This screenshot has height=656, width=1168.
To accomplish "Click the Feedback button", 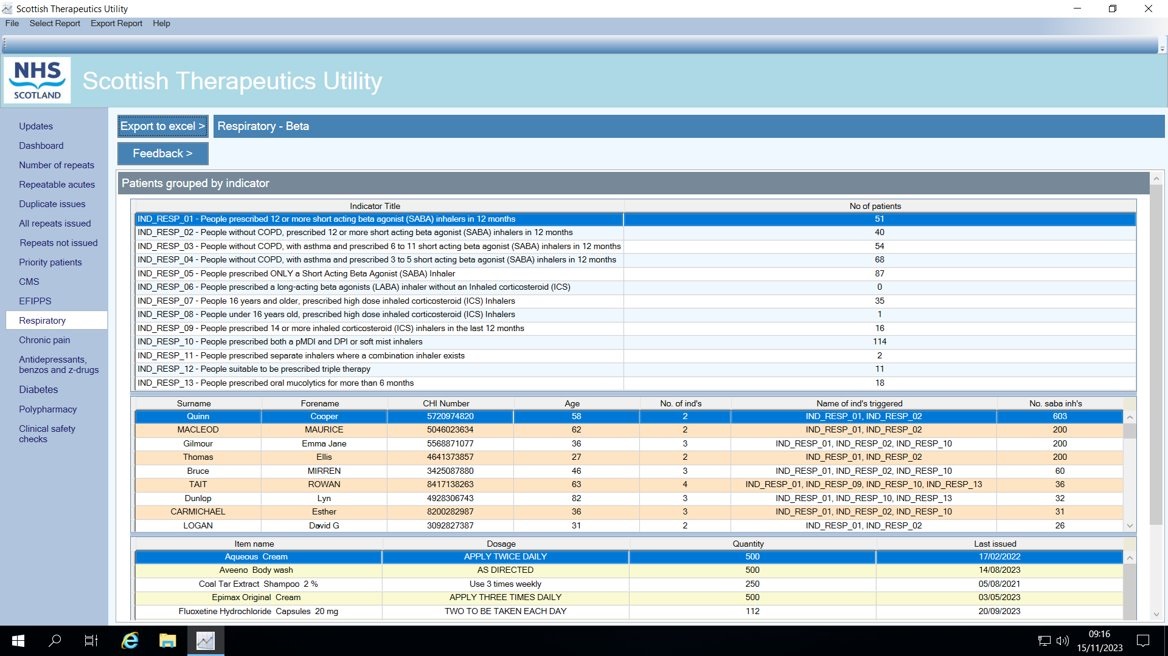I will click(x=162, y=153).
